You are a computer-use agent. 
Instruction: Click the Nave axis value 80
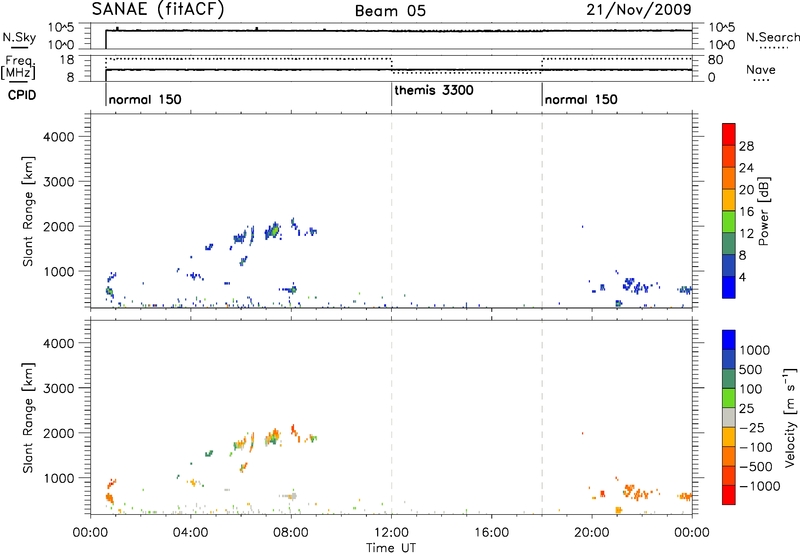pos(715,60)
